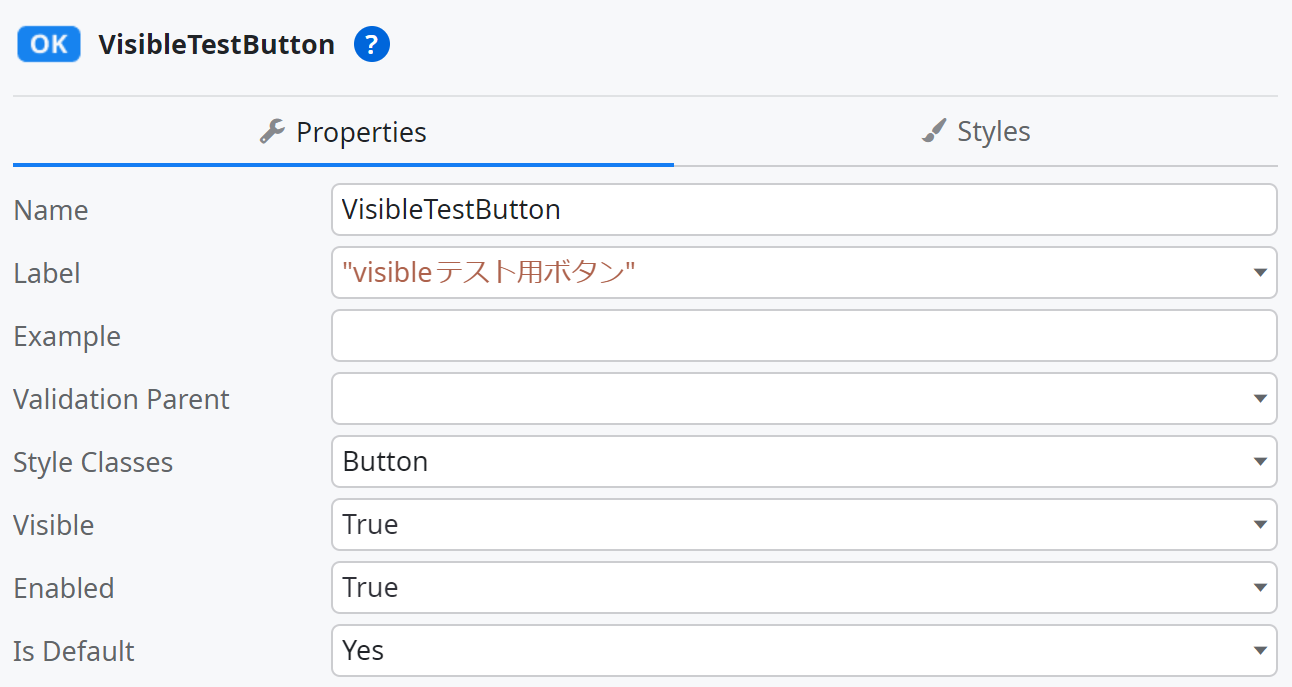Viewport: 1292px width, 687px height.
Task: Click the blue help question mark icon
Action: click(372, 45)
